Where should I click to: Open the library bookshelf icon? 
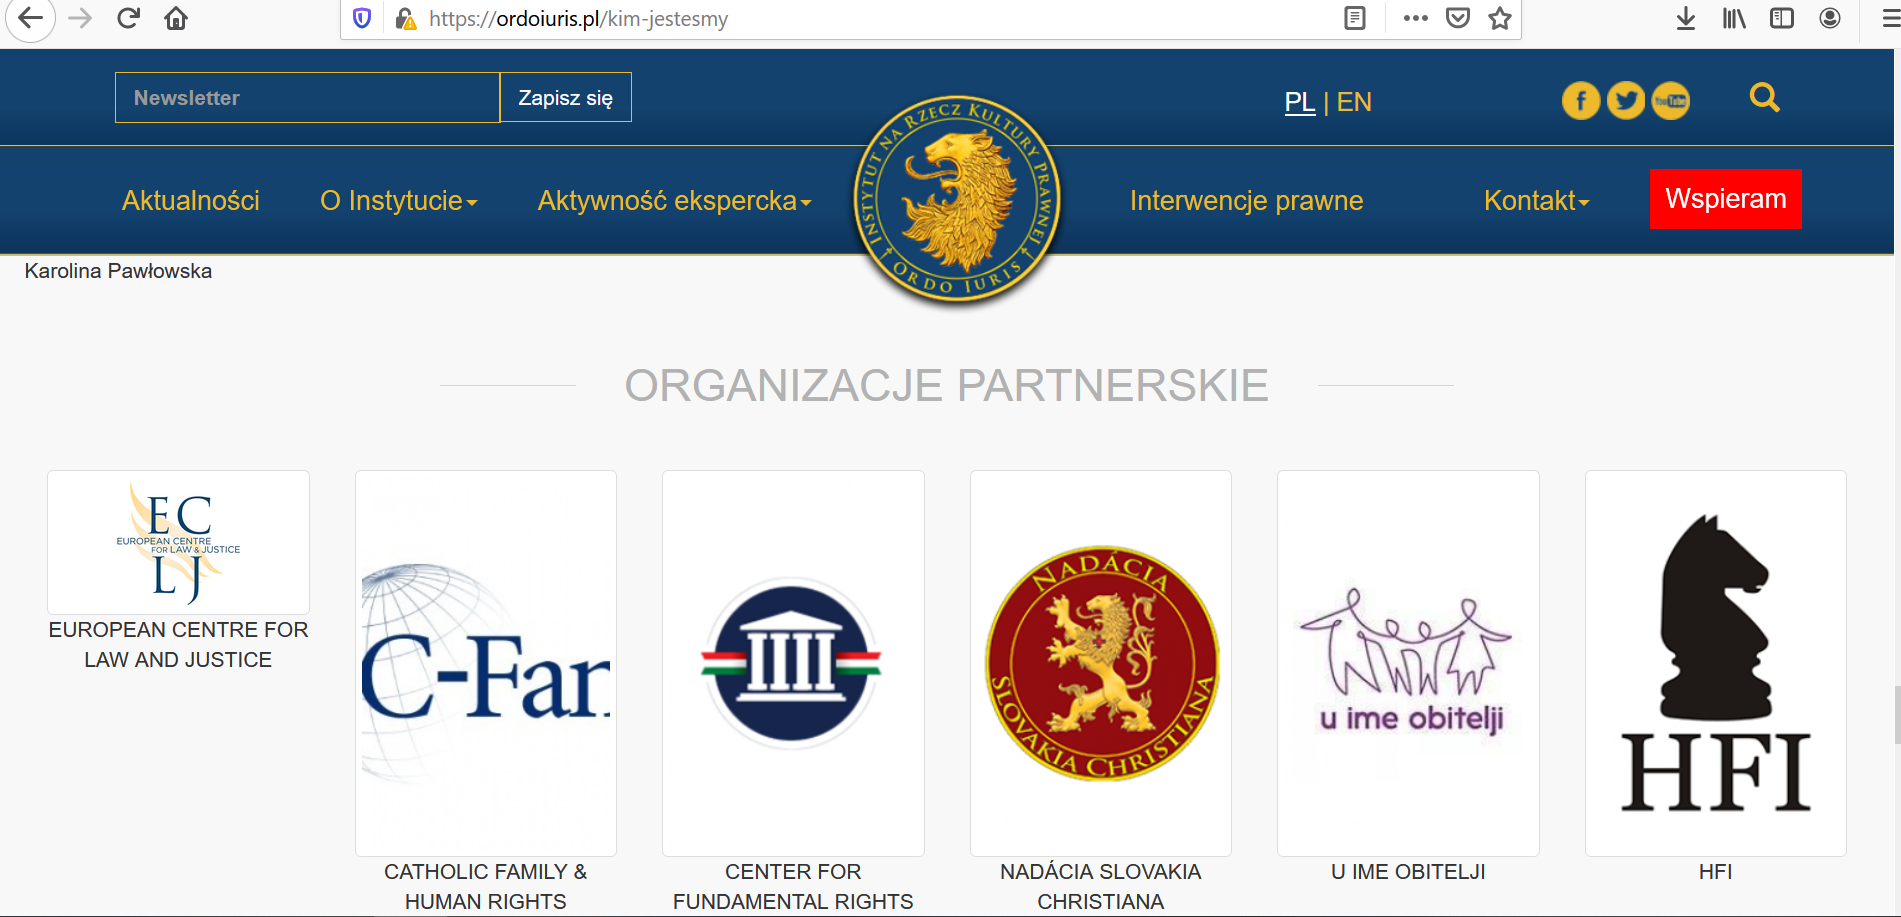(1734, 19)
